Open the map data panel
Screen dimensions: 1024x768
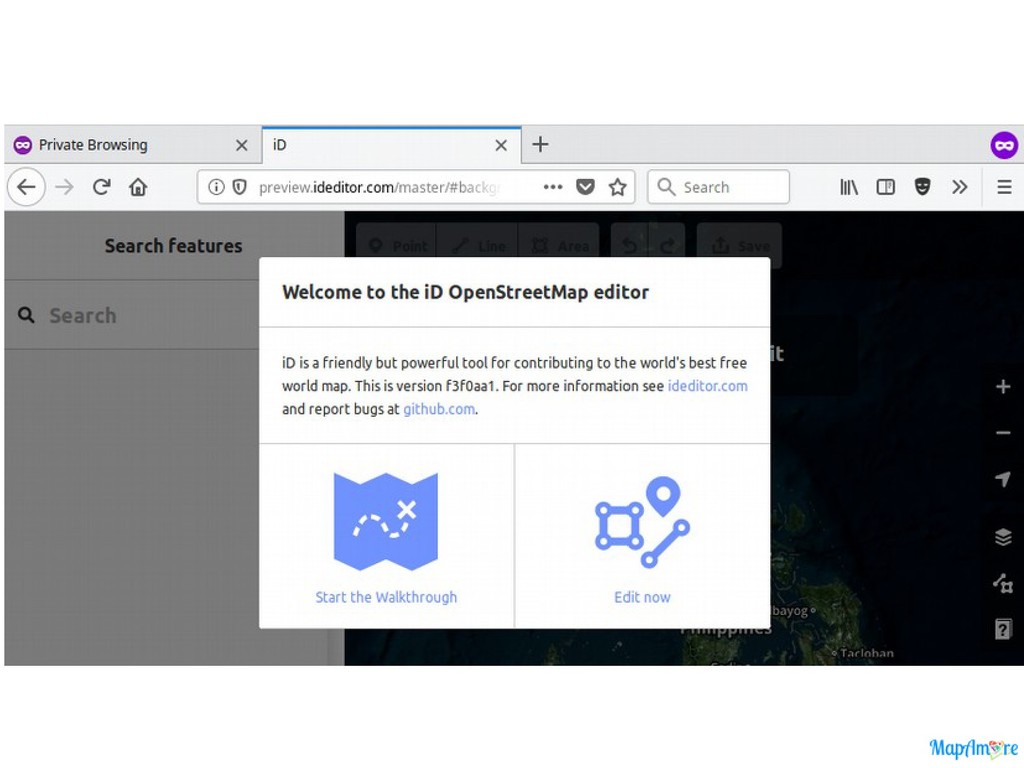coord(1003,583)
